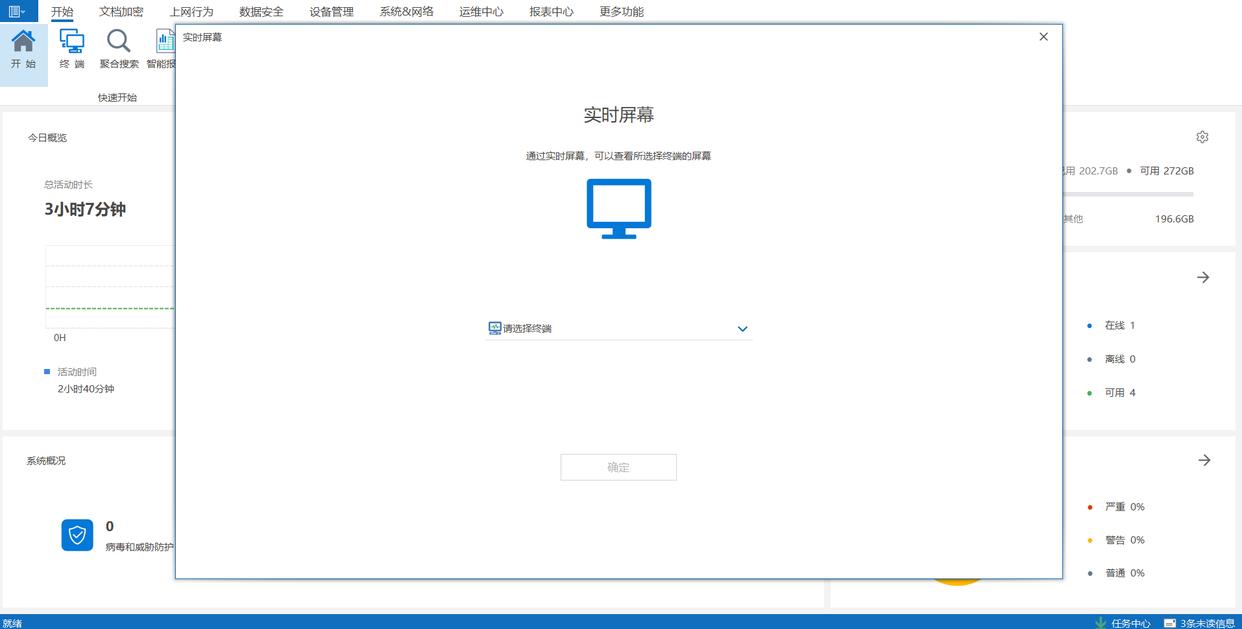
Task: Open the 上网行为 tab
Action: click(191, 12)
